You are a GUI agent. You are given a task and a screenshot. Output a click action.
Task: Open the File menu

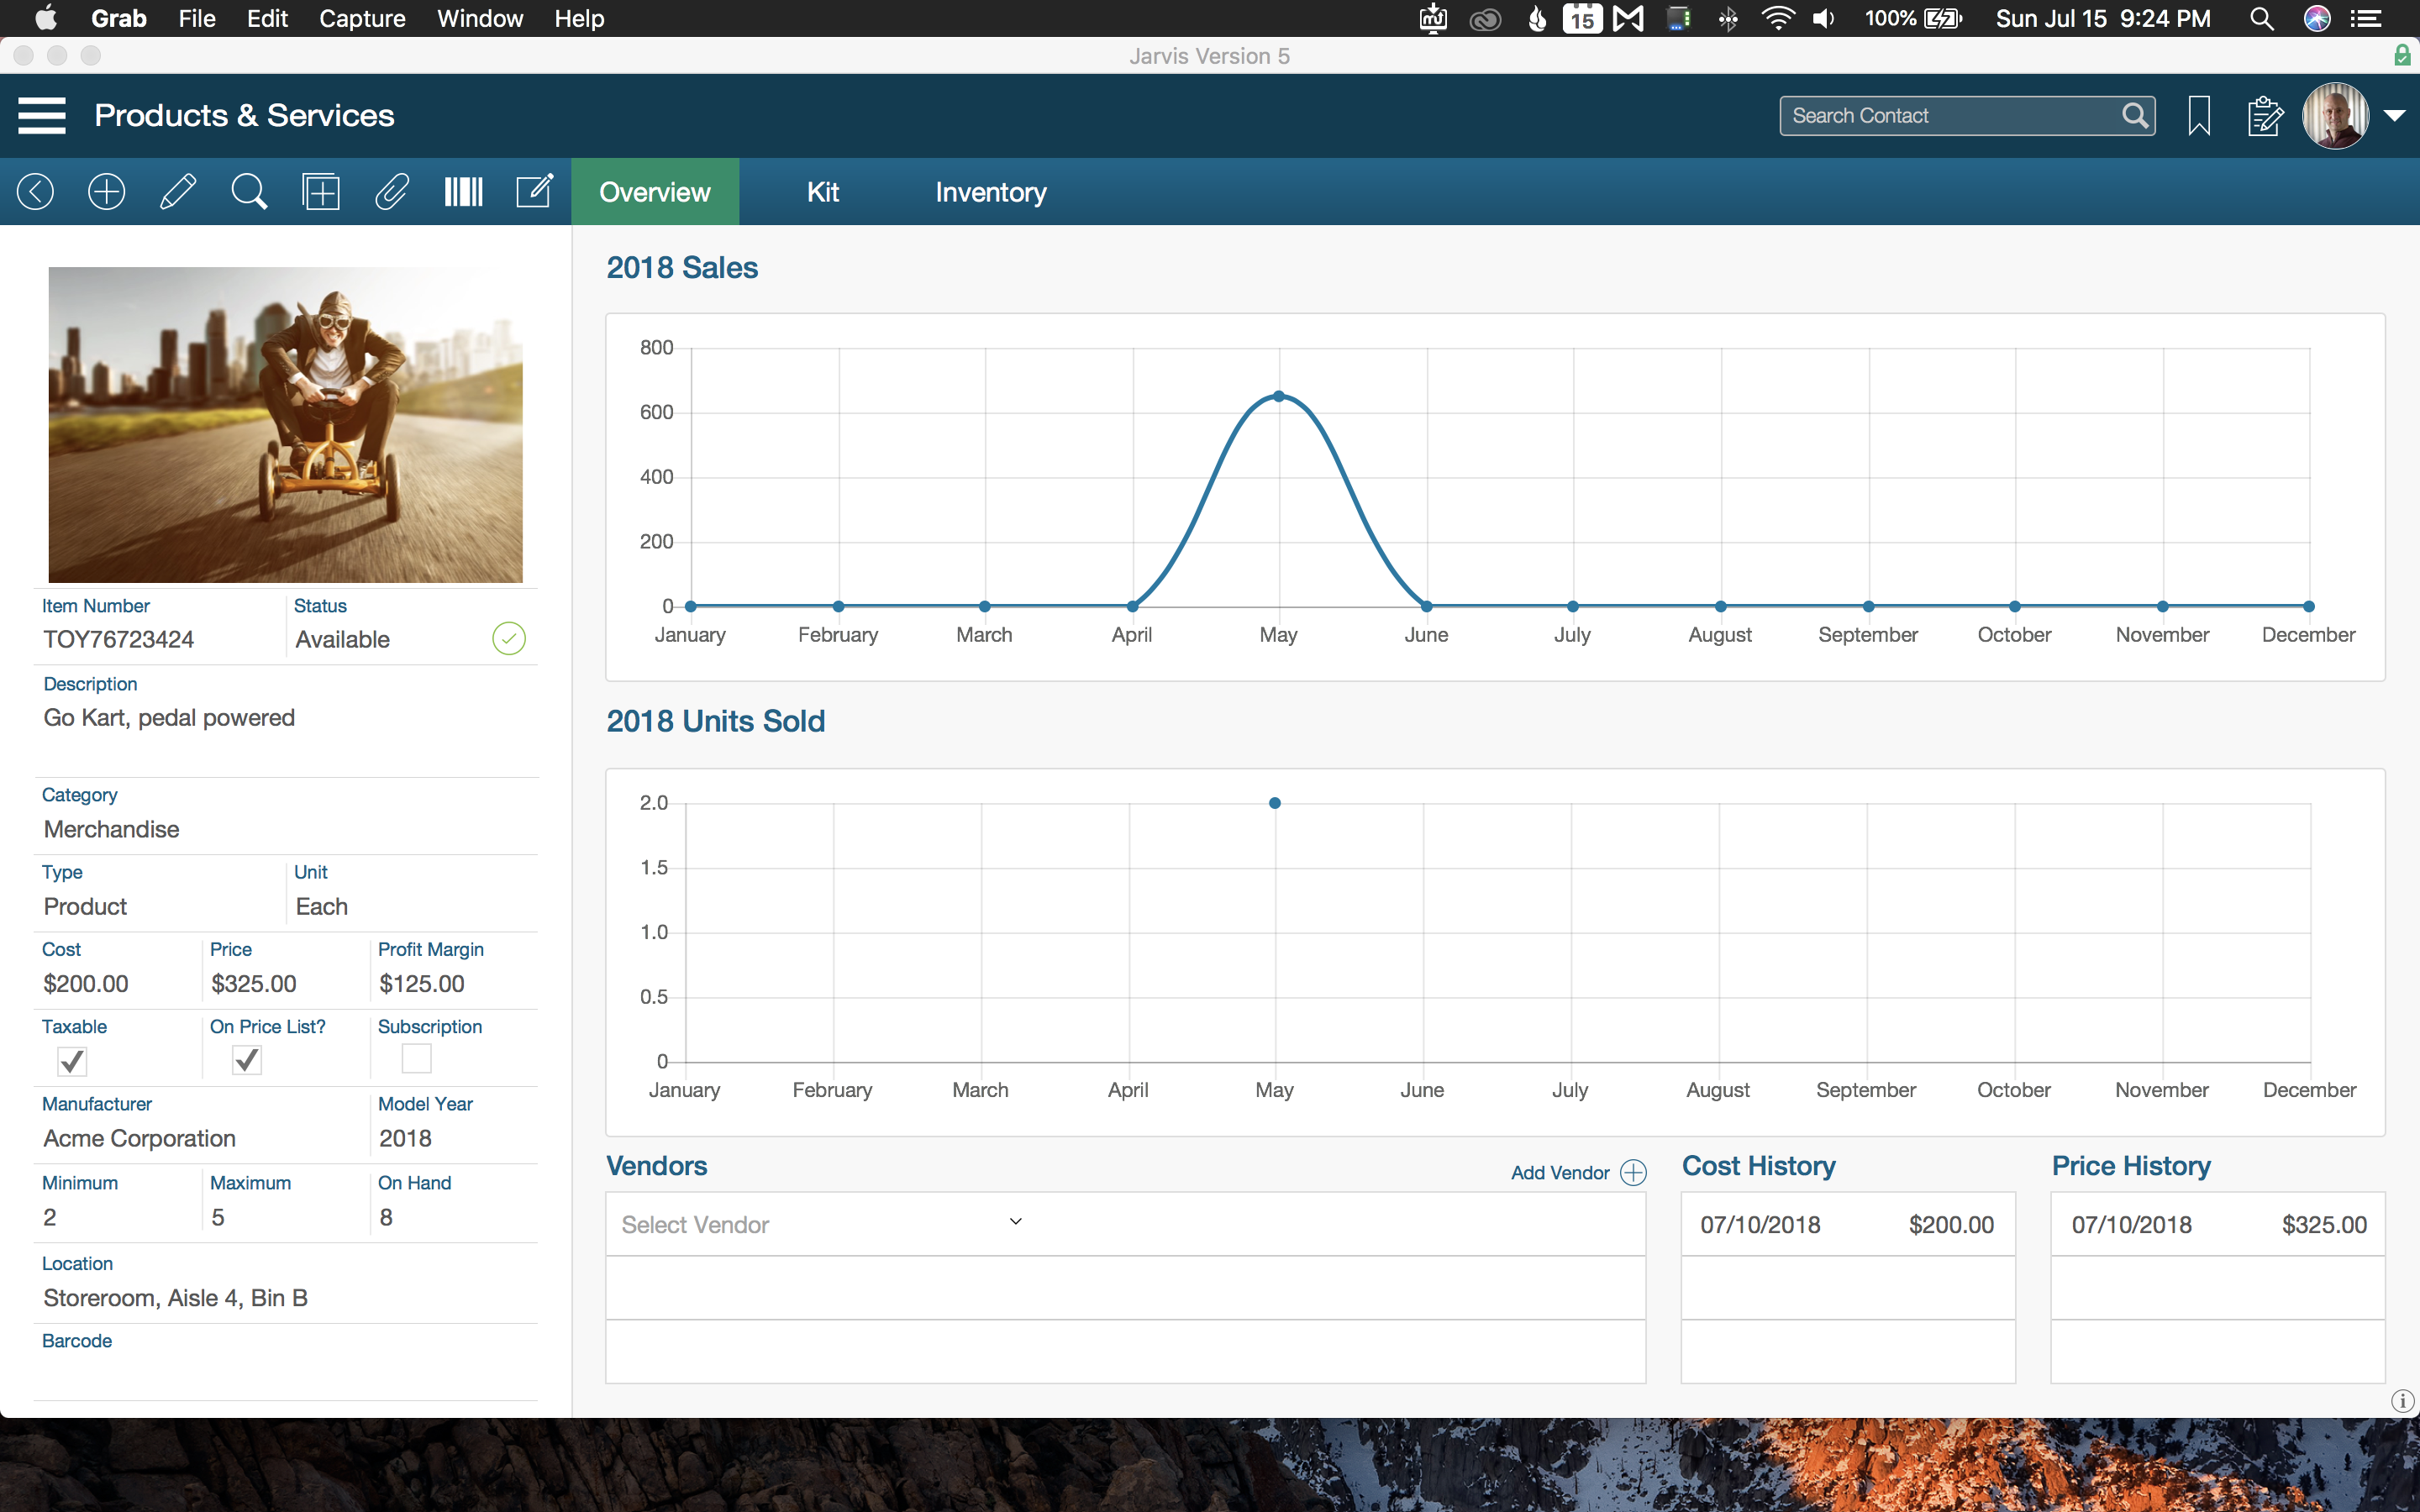pyautogui.click(x=197, y=18)
